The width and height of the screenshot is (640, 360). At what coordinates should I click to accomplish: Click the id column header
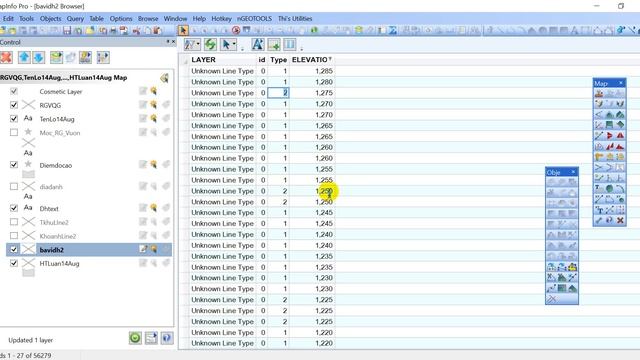pyautogui.click(x=262, y=60)
